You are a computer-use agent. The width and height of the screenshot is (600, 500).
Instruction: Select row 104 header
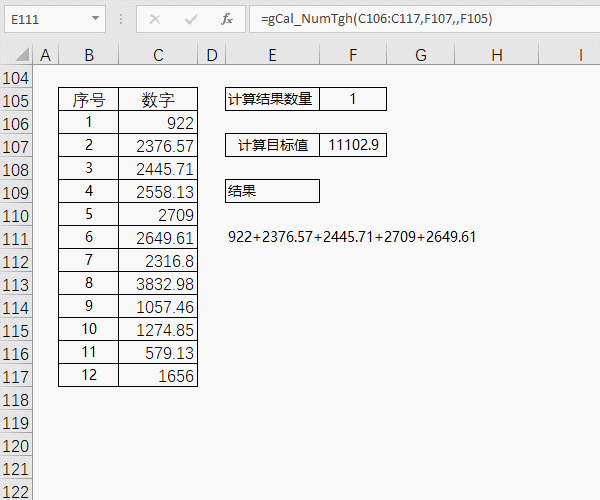coord(16,78)
